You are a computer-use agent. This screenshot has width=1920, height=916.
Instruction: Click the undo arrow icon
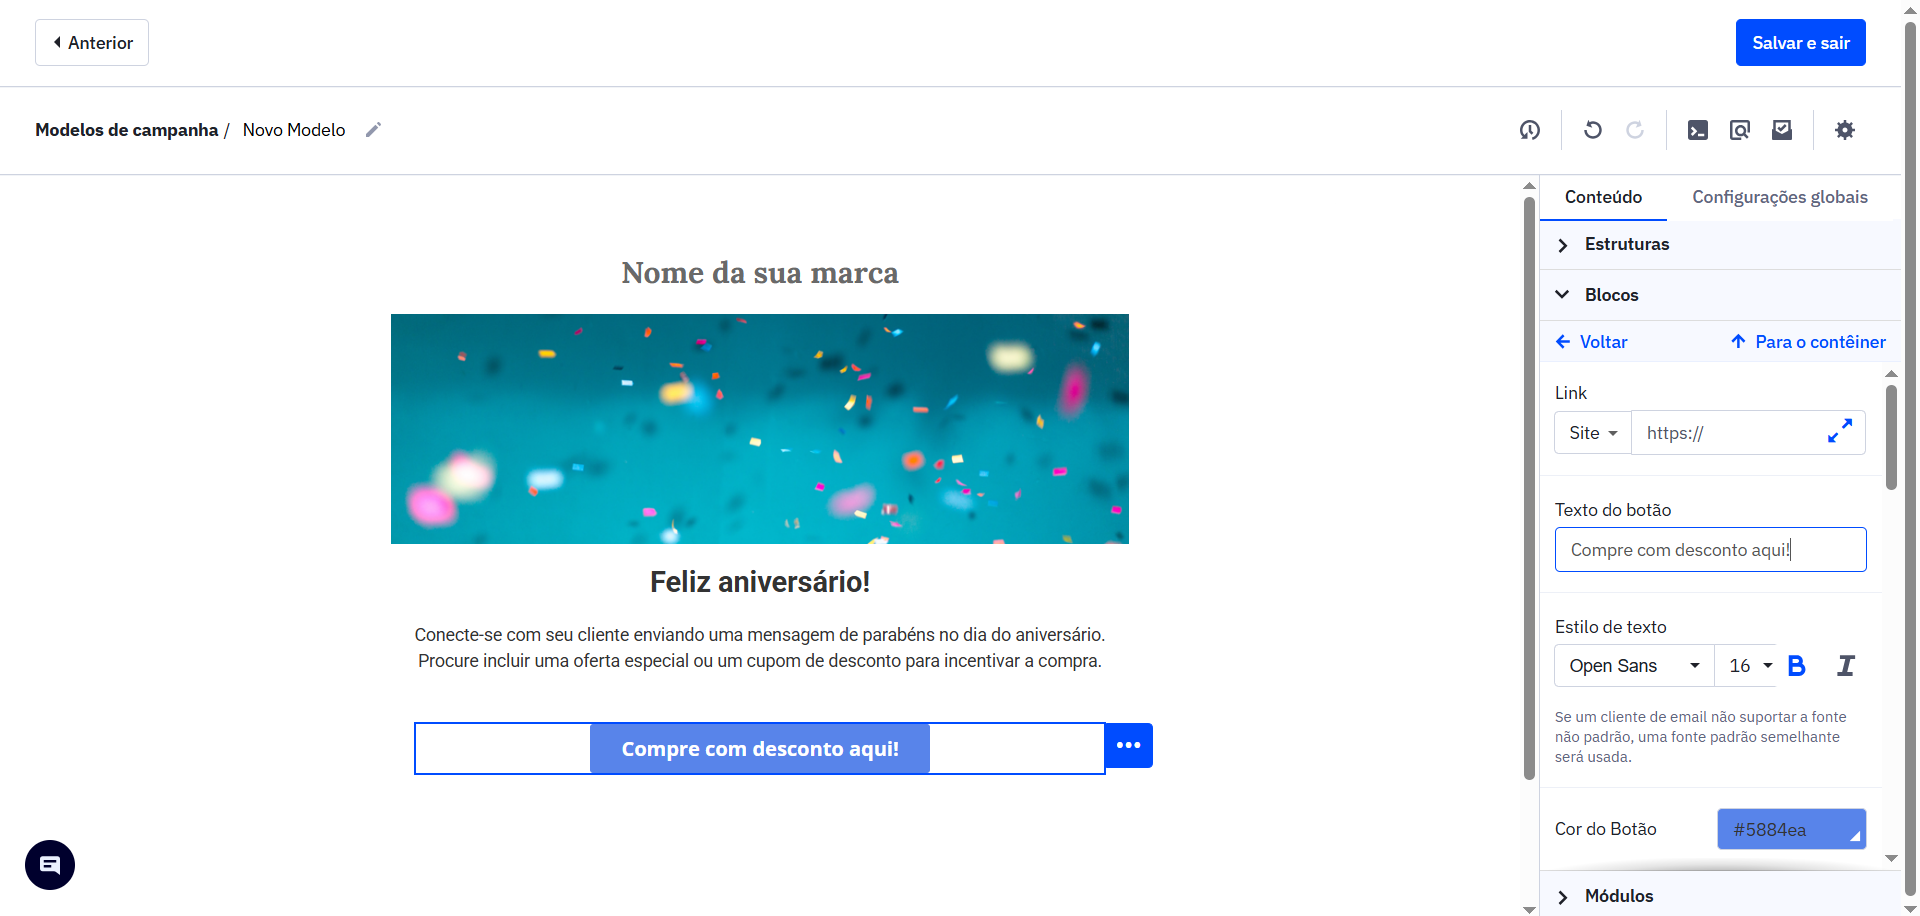pos(1593,130)
